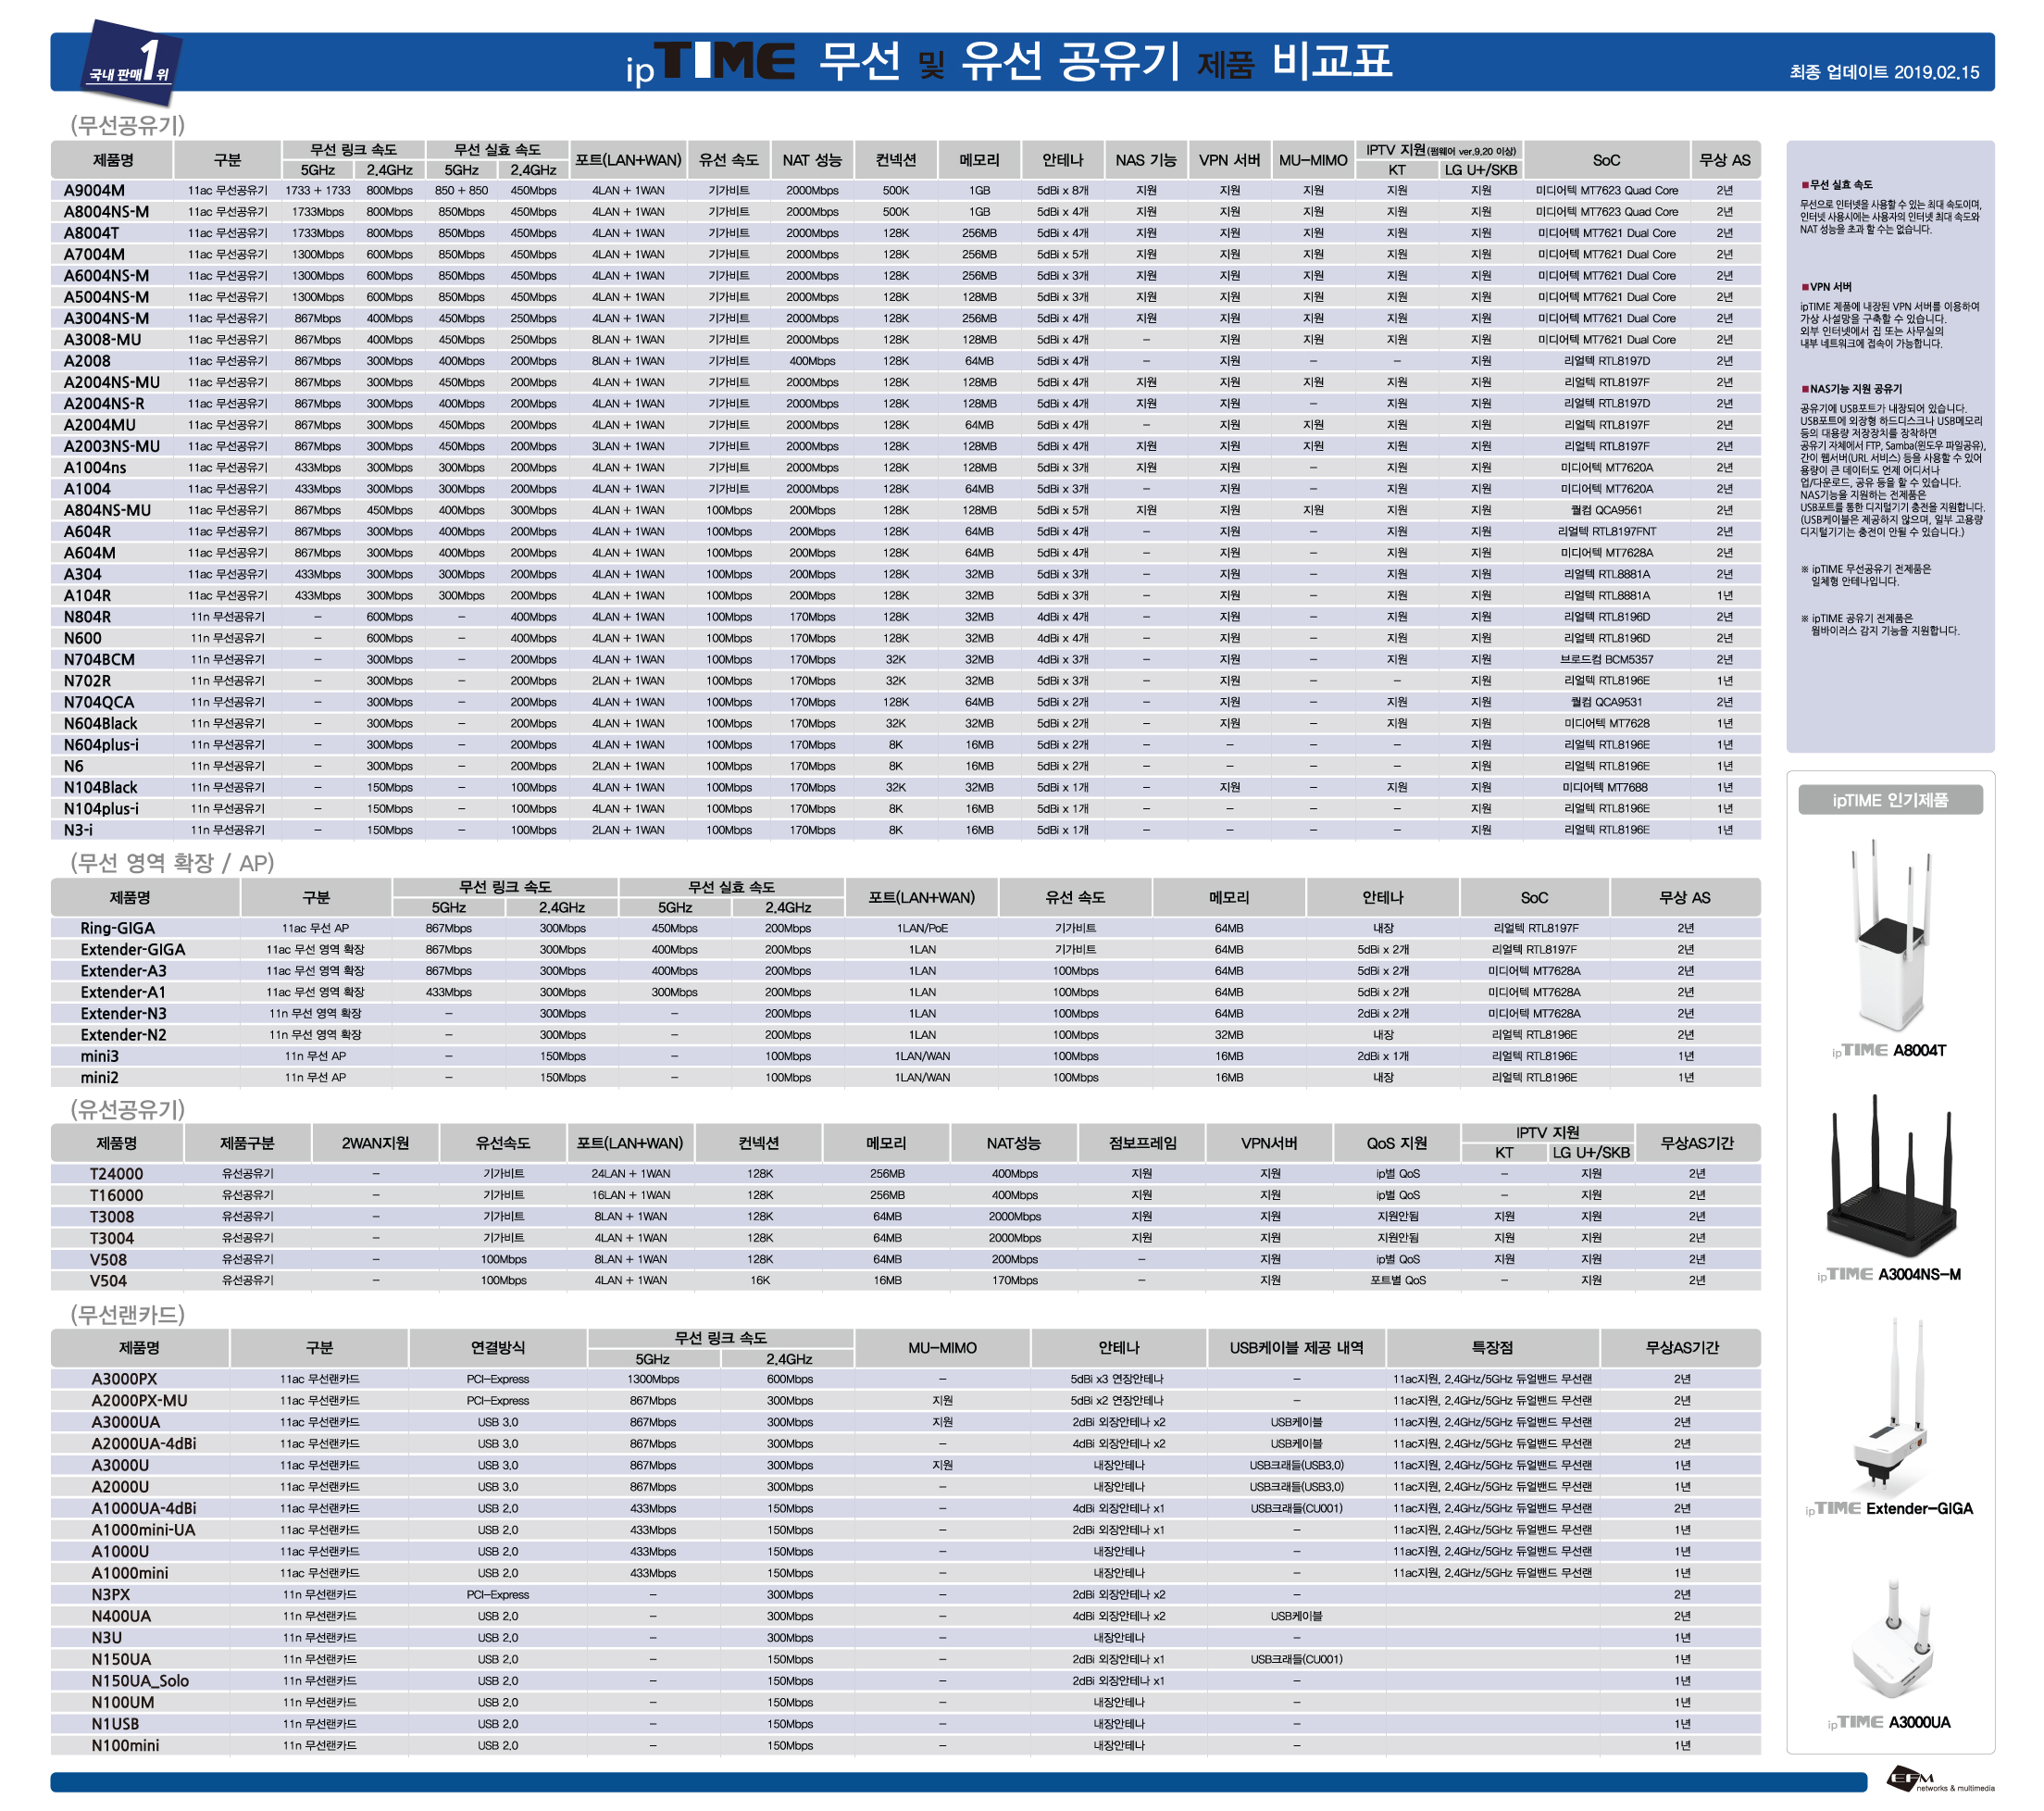This screenshot has width=2044, height=1811.
Task: Click the ipTIME logo in the title banner
Action: (710, 63)
